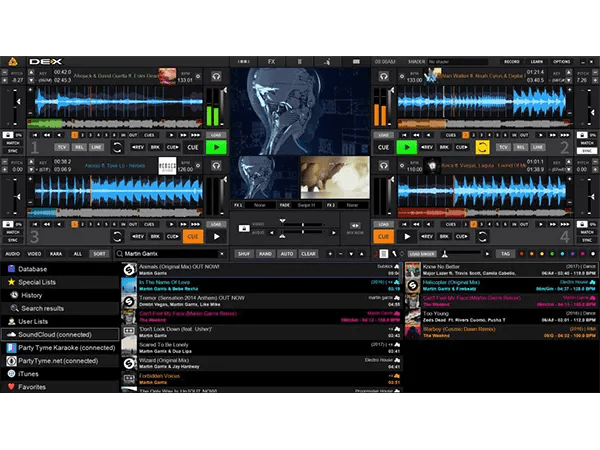This screenshot has width=600, height=450.
Task: Click SHUF to shuffle the playlist
Action: tap(244, 254)
